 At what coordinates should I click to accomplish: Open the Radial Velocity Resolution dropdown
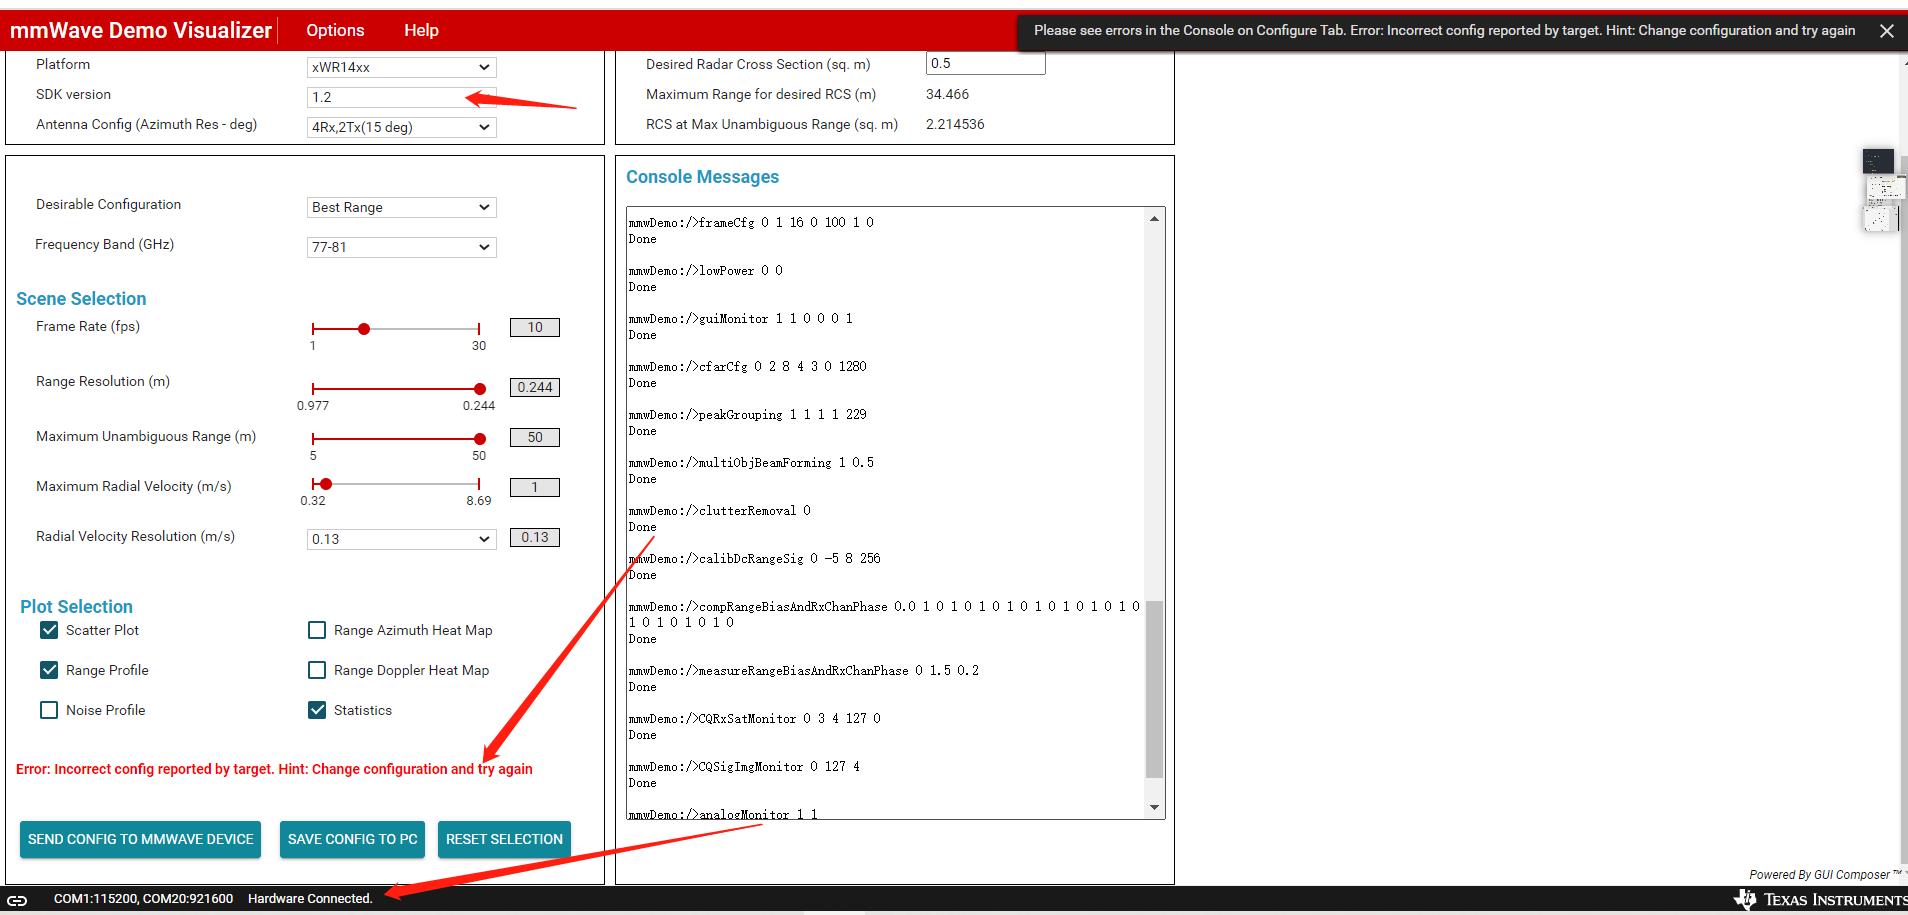click(401, 539)
